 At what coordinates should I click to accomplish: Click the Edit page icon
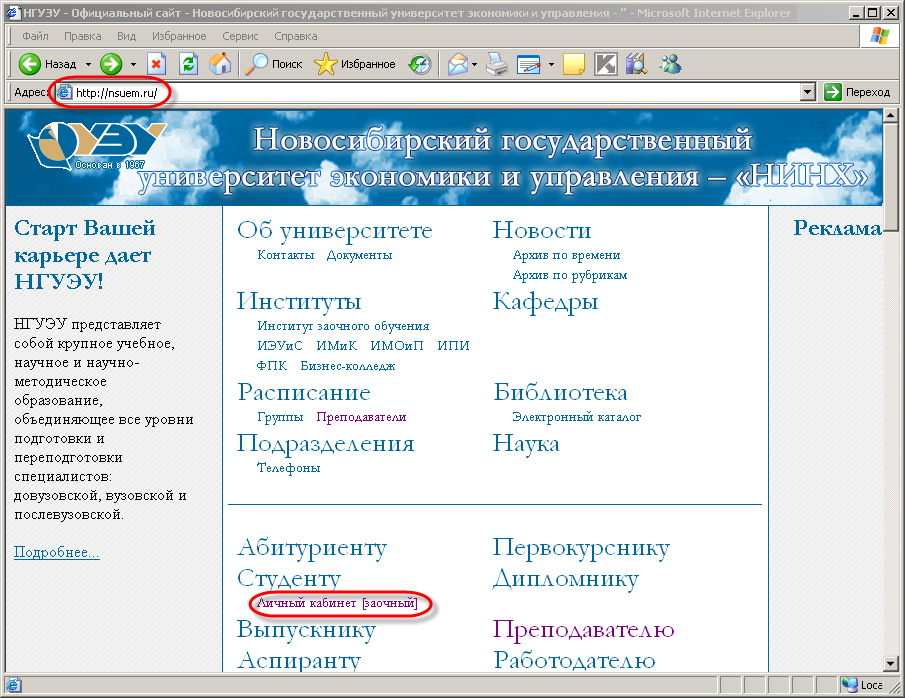[x=529, y=64]
